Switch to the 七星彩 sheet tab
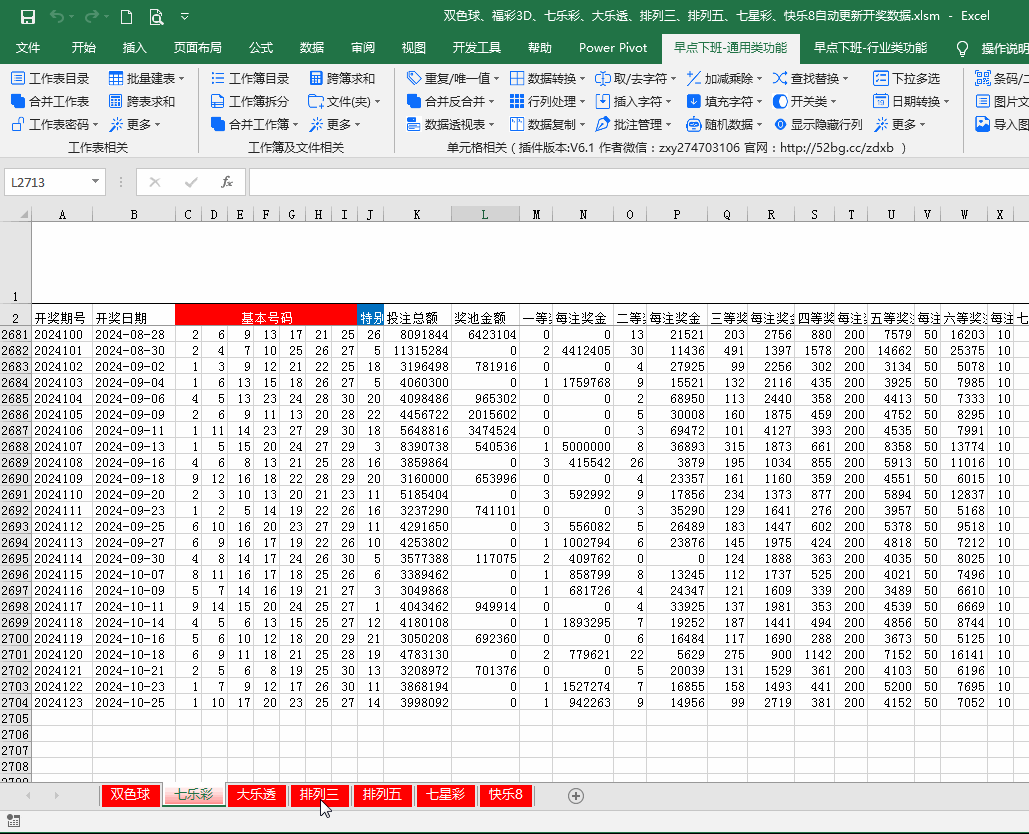Viewport: 1029px width, 834px height. coord(446,795)
